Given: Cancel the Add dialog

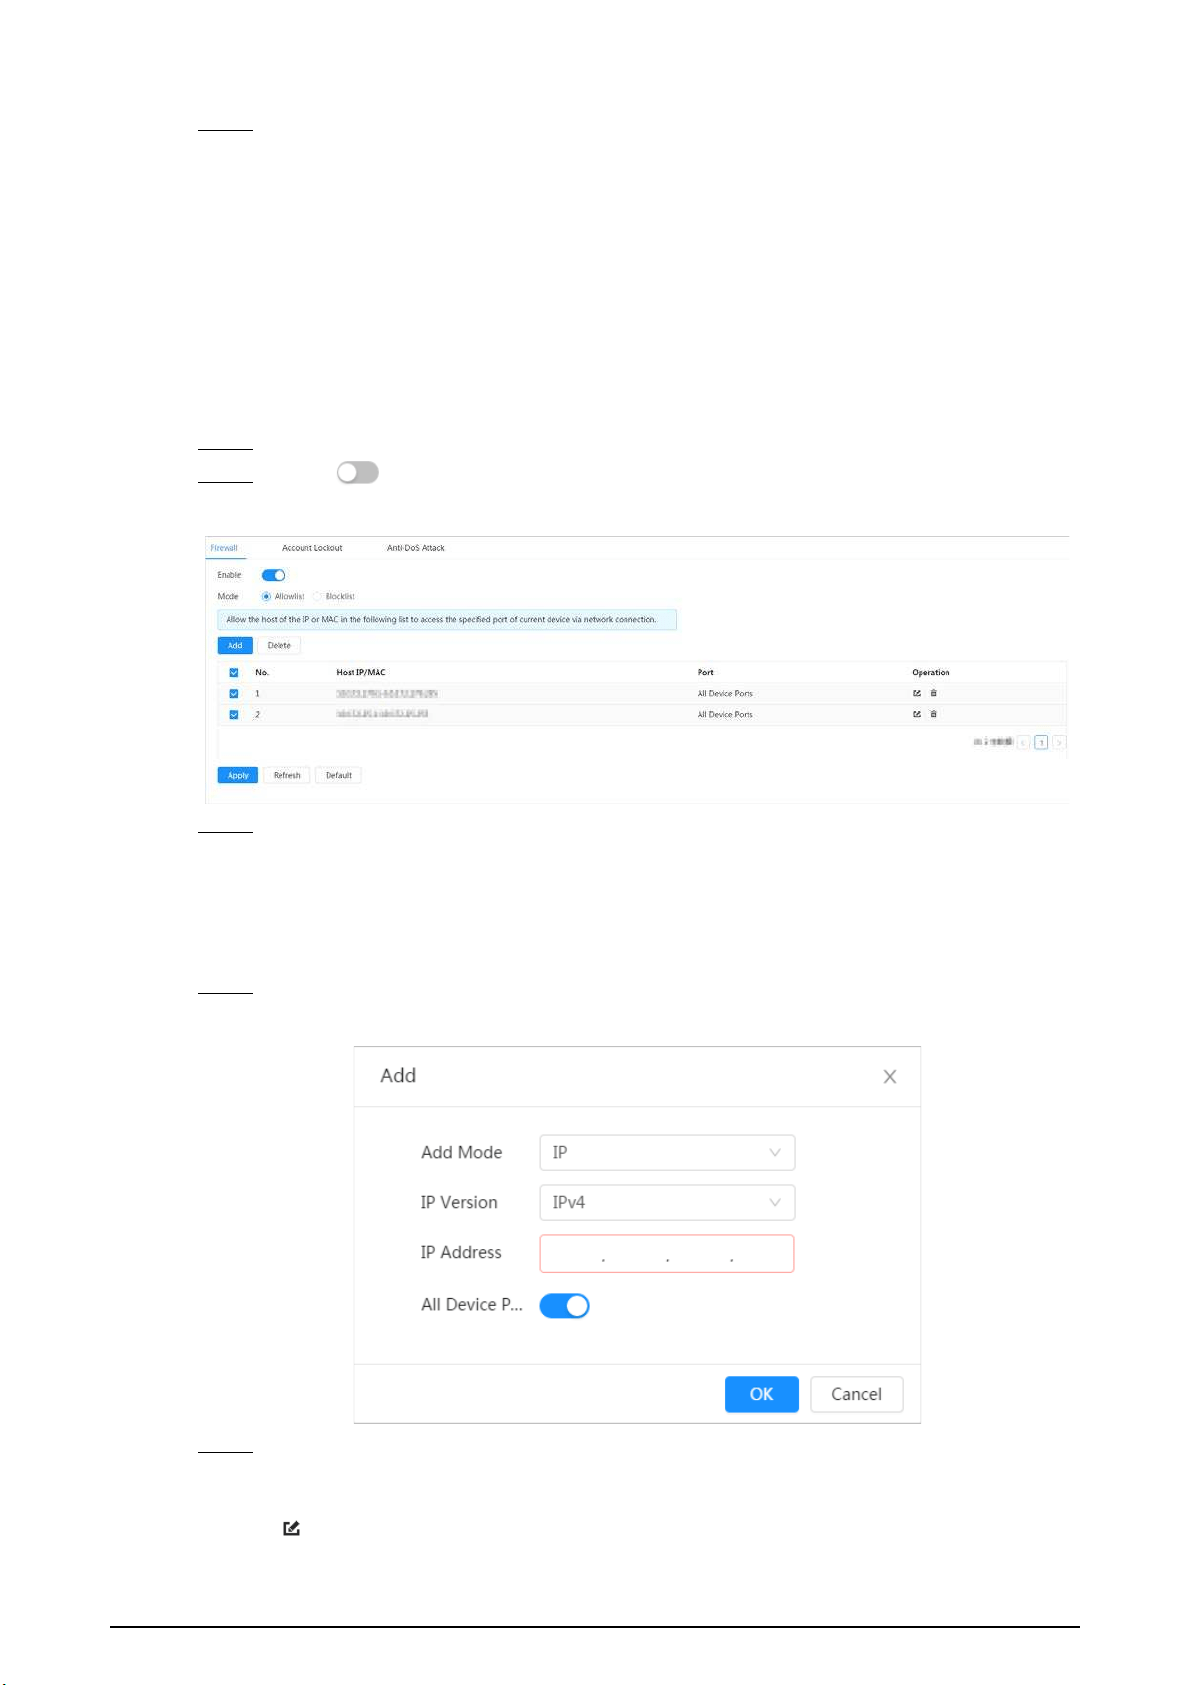Looking at the screenshot, I should pyautogui.click(x=857, y=1394).
